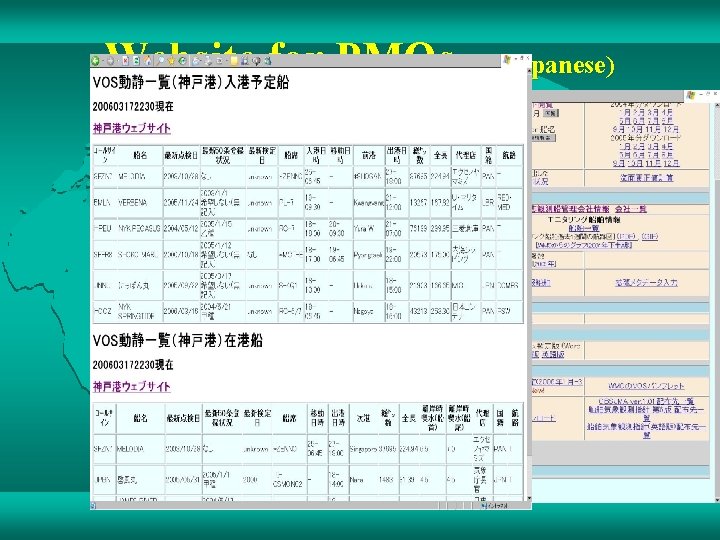Click the Print toolbar icon
Screen dimensions: 720x540
pos(208,61)
